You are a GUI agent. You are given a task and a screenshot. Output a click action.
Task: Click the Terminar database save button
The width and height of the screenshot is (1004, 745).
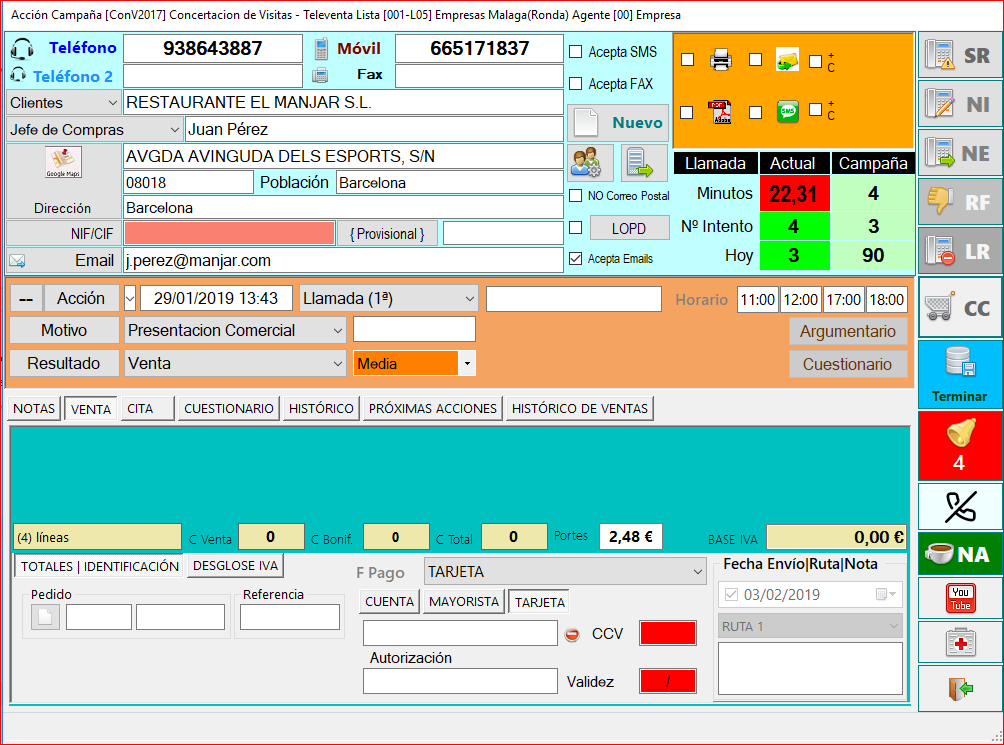pyautogui.click(x=960, y=374)
